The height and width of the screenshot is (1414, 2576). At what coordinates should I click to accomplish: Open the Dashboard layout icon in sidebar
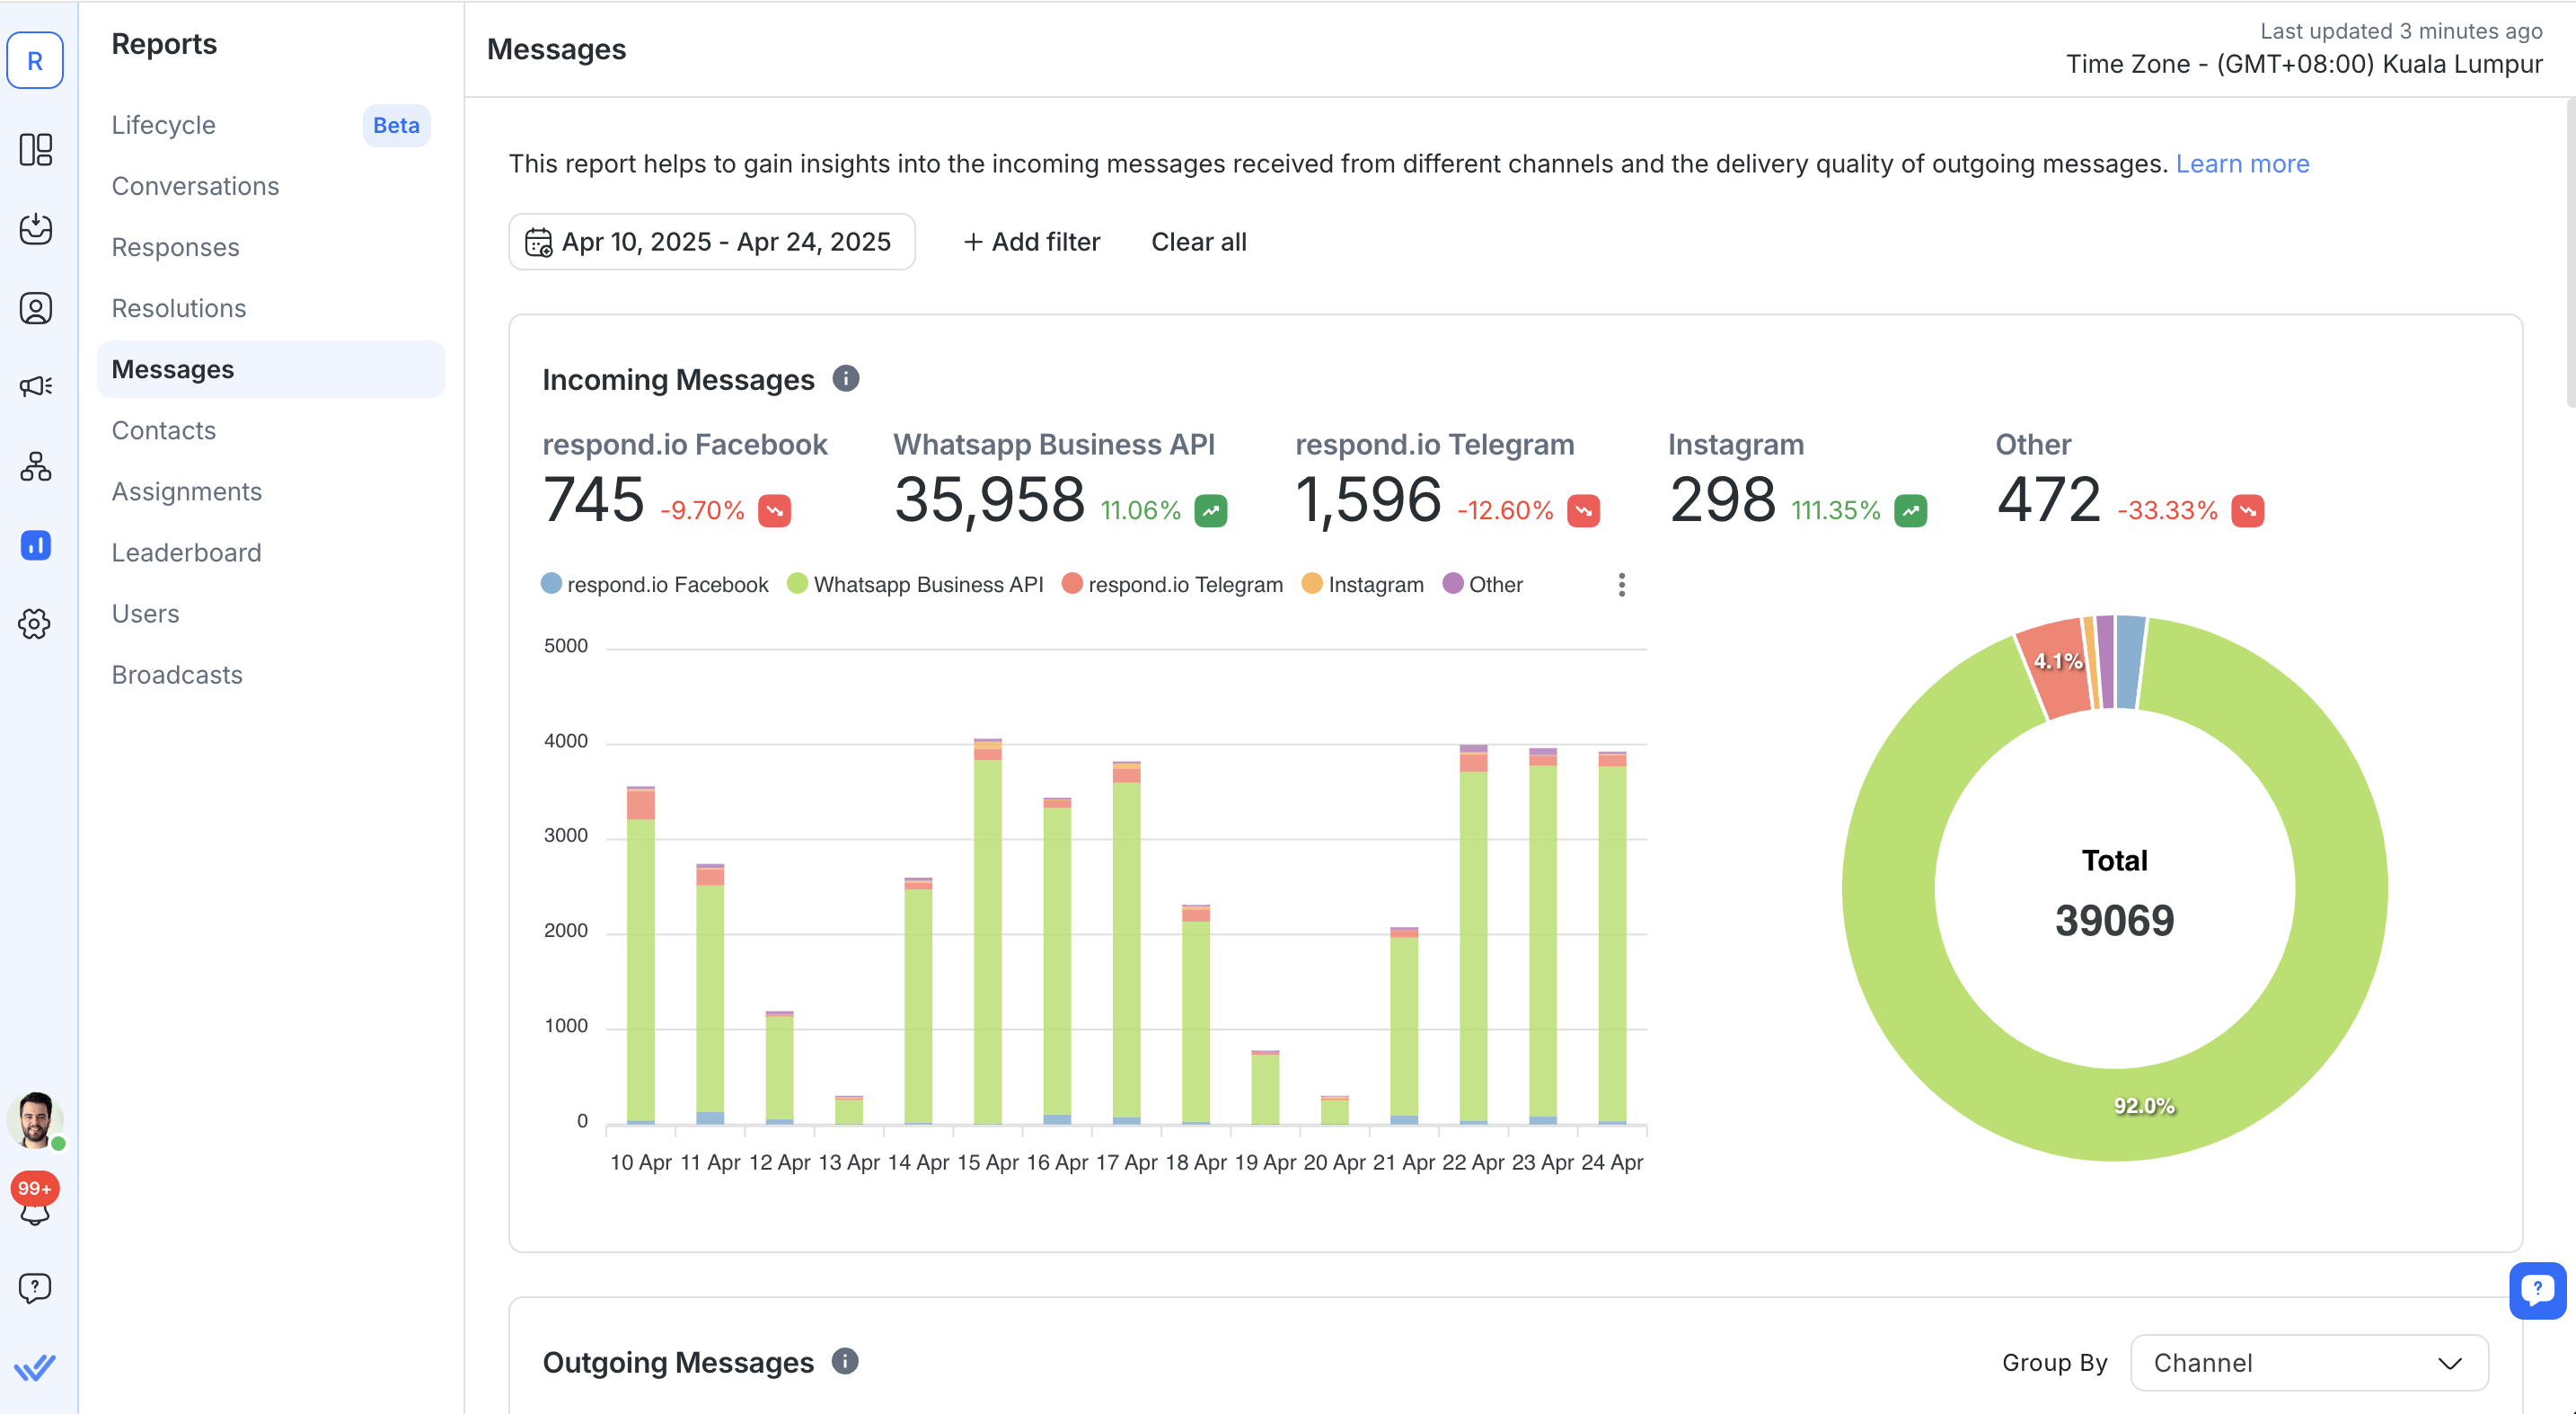point(36,150)
